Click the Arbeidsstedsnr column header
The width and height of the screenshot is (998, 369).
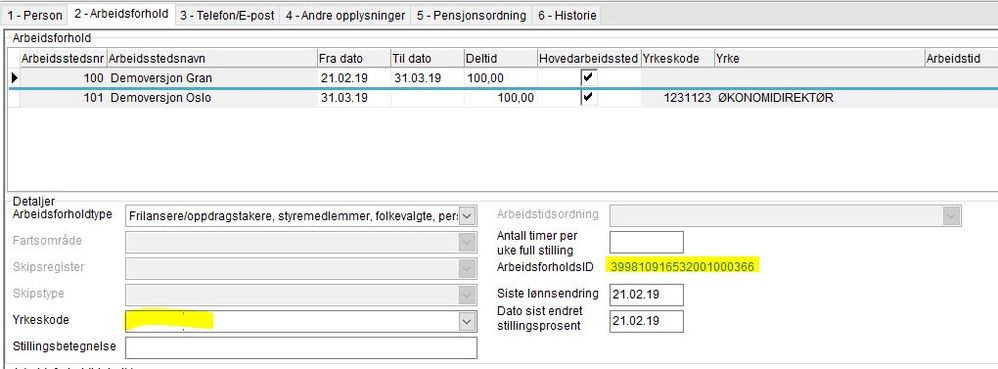click(x=63, y=59)
